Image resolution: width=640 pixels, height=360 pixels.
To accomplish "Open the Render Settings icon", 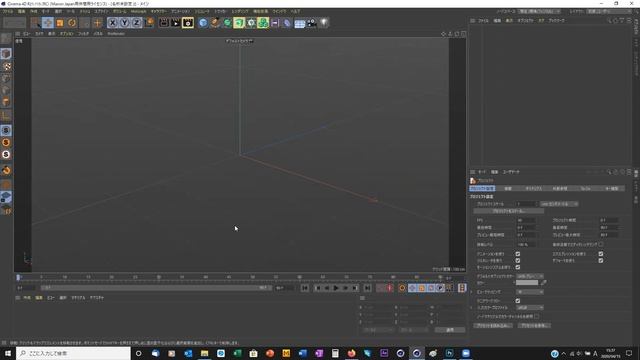I will [188, 23].
